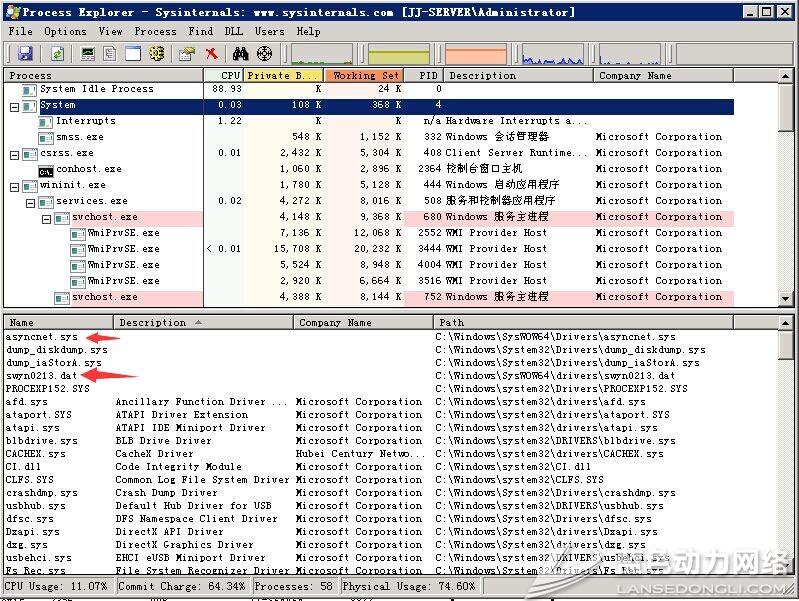Click the conhost.exe console icon
Viewport: 799px width, 601px height.
pyautogui.click(x=45, y=169)
